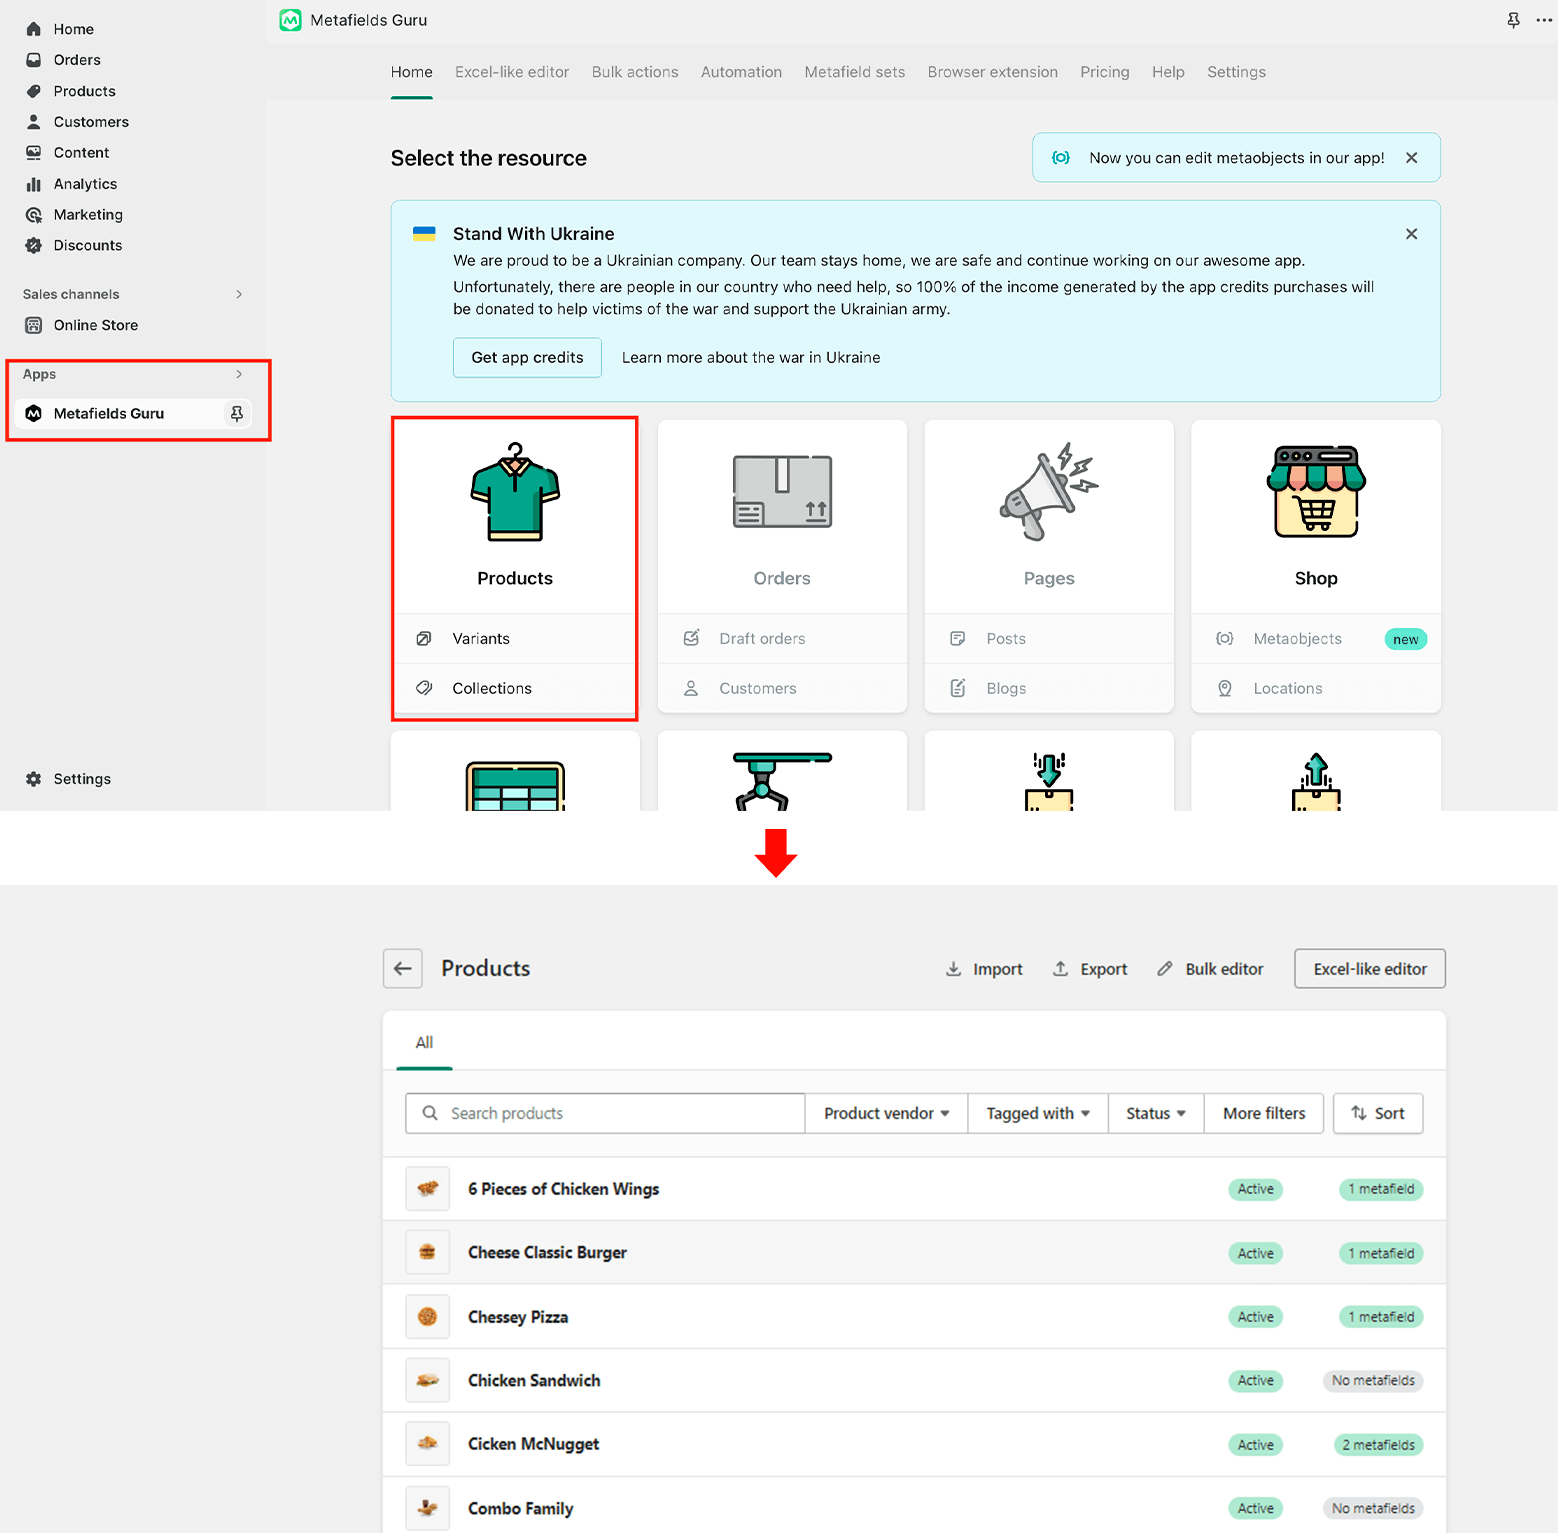Close the Stand With Ukraine banner

coord(1412,234)
